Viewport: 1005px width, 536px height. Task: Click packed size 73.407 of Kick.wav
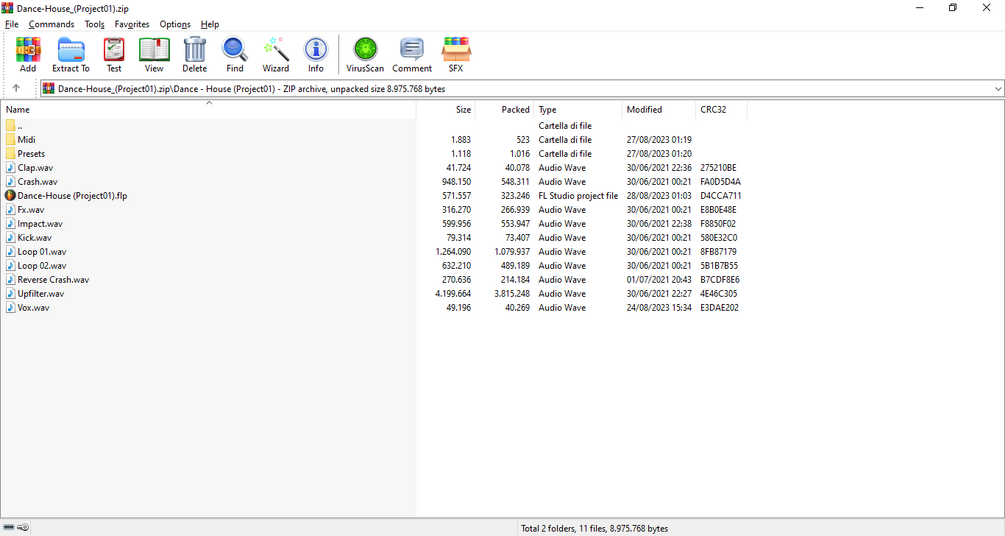(518, 237)
